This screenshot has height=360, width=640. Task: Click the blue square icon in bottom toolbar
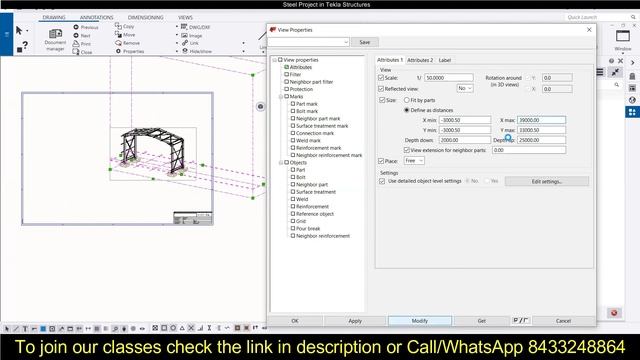tap(43, 328)
